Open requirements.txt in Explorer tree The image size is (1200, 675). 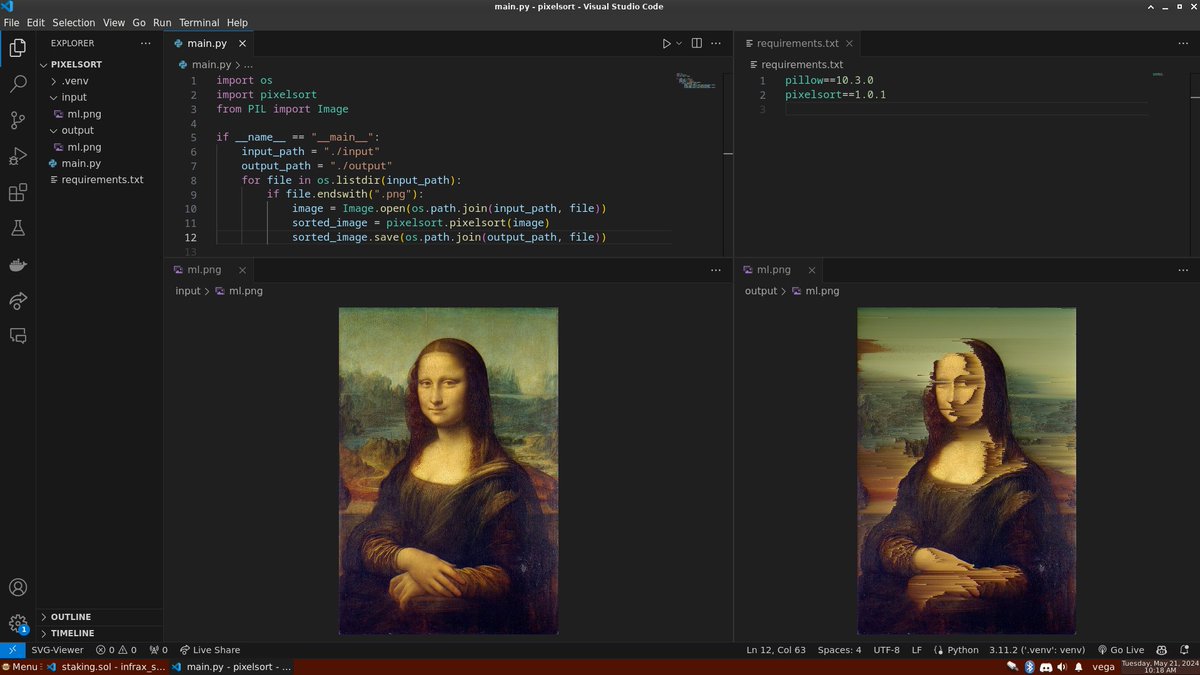[102, 180]
